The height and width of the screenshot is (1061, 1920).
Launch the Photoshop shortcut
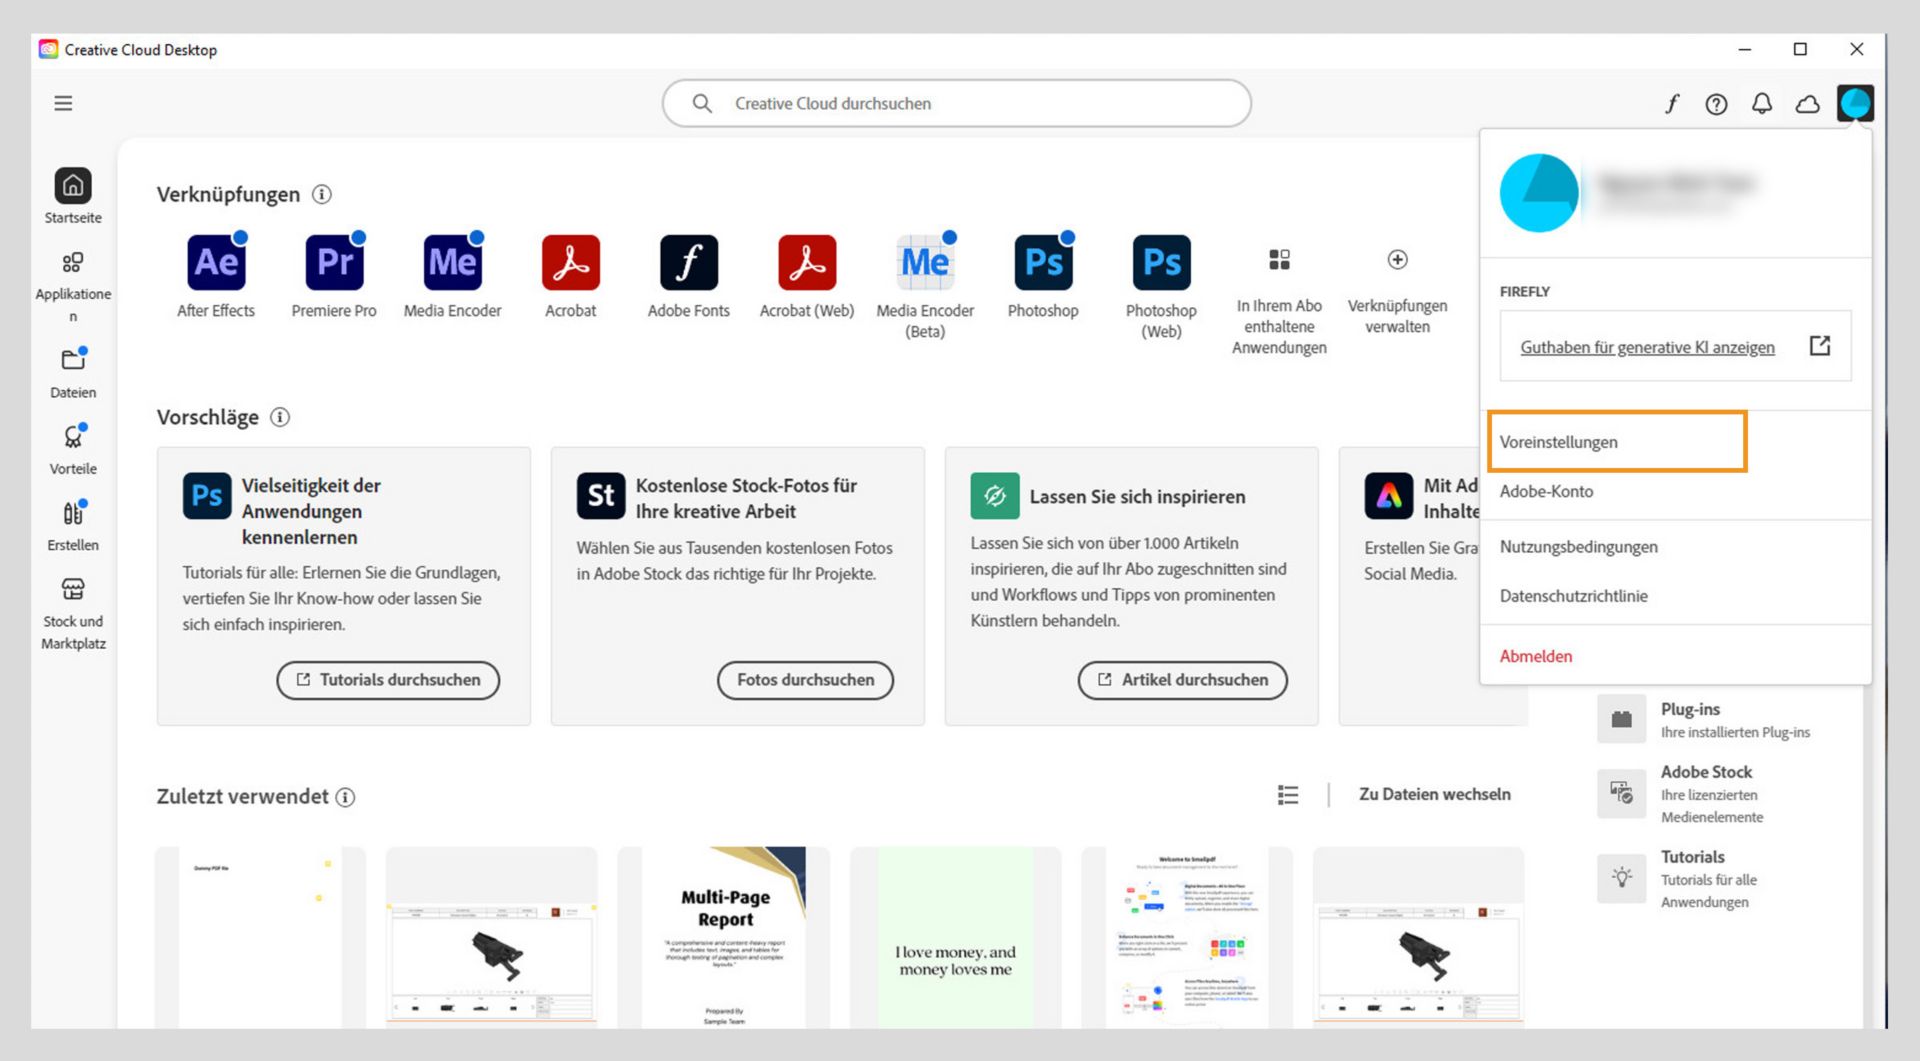click(1043, 262)
